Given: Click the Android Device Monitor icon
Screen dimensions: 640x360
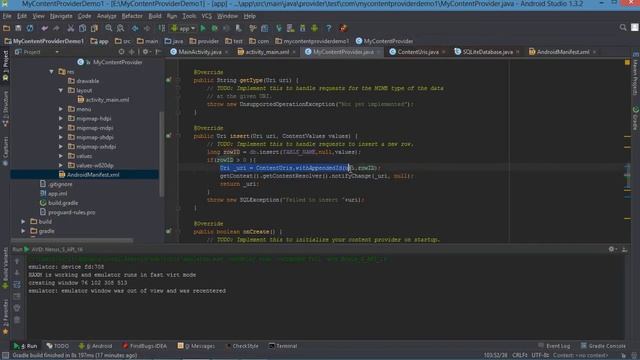Looking at the screenshot, I should coord(314,28).
